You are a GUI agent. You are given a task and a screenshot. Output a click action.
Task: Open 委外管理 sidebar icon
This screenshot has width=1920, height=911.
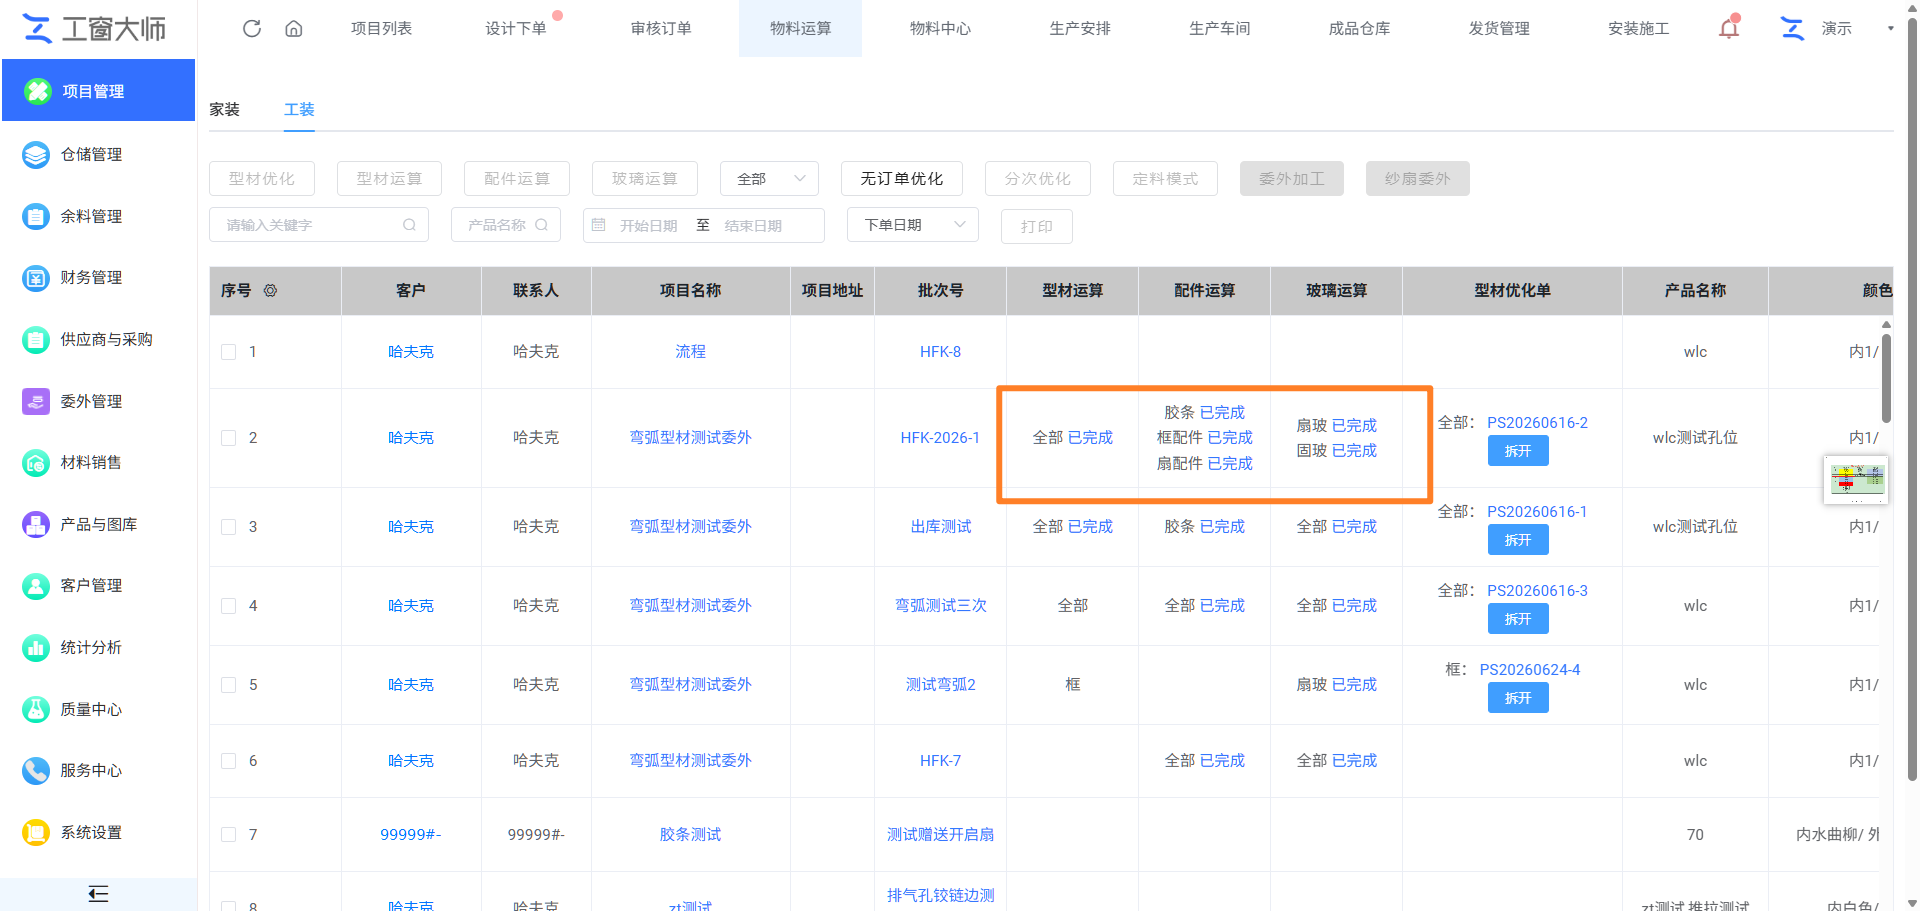pos(36,401)
